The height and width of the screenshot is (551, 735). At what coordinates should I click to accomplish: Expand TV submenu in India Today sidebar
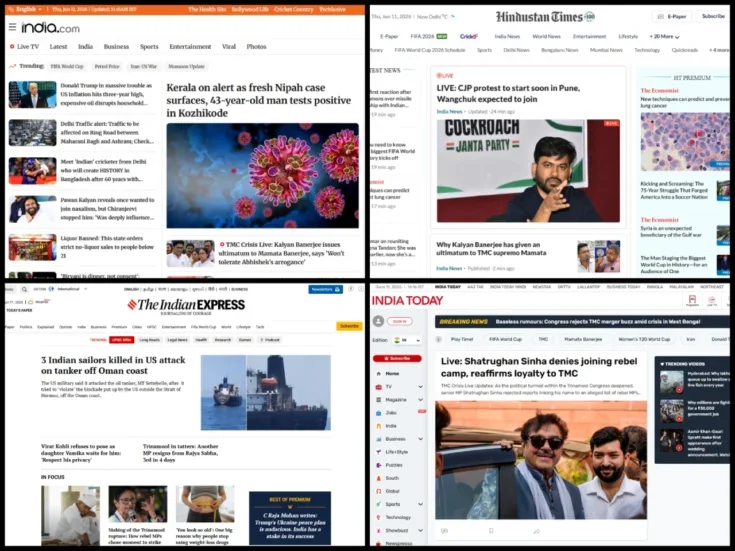pyautogui.click(x=420, y=387)
